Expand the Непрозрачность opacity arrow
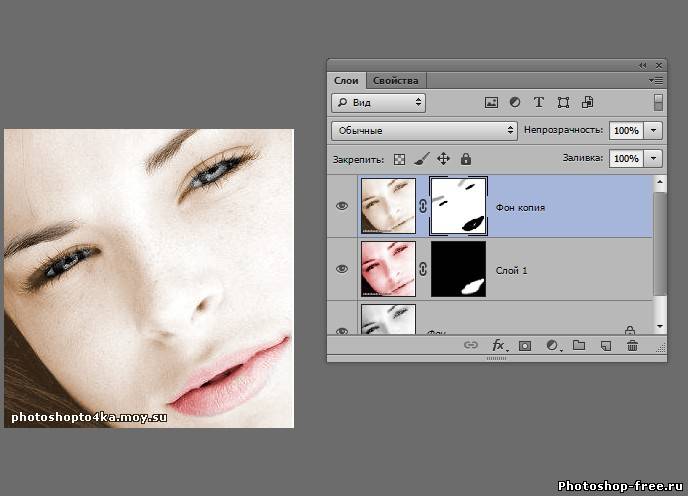The width and height of the screenshot is (688, 496). (654, 130)
